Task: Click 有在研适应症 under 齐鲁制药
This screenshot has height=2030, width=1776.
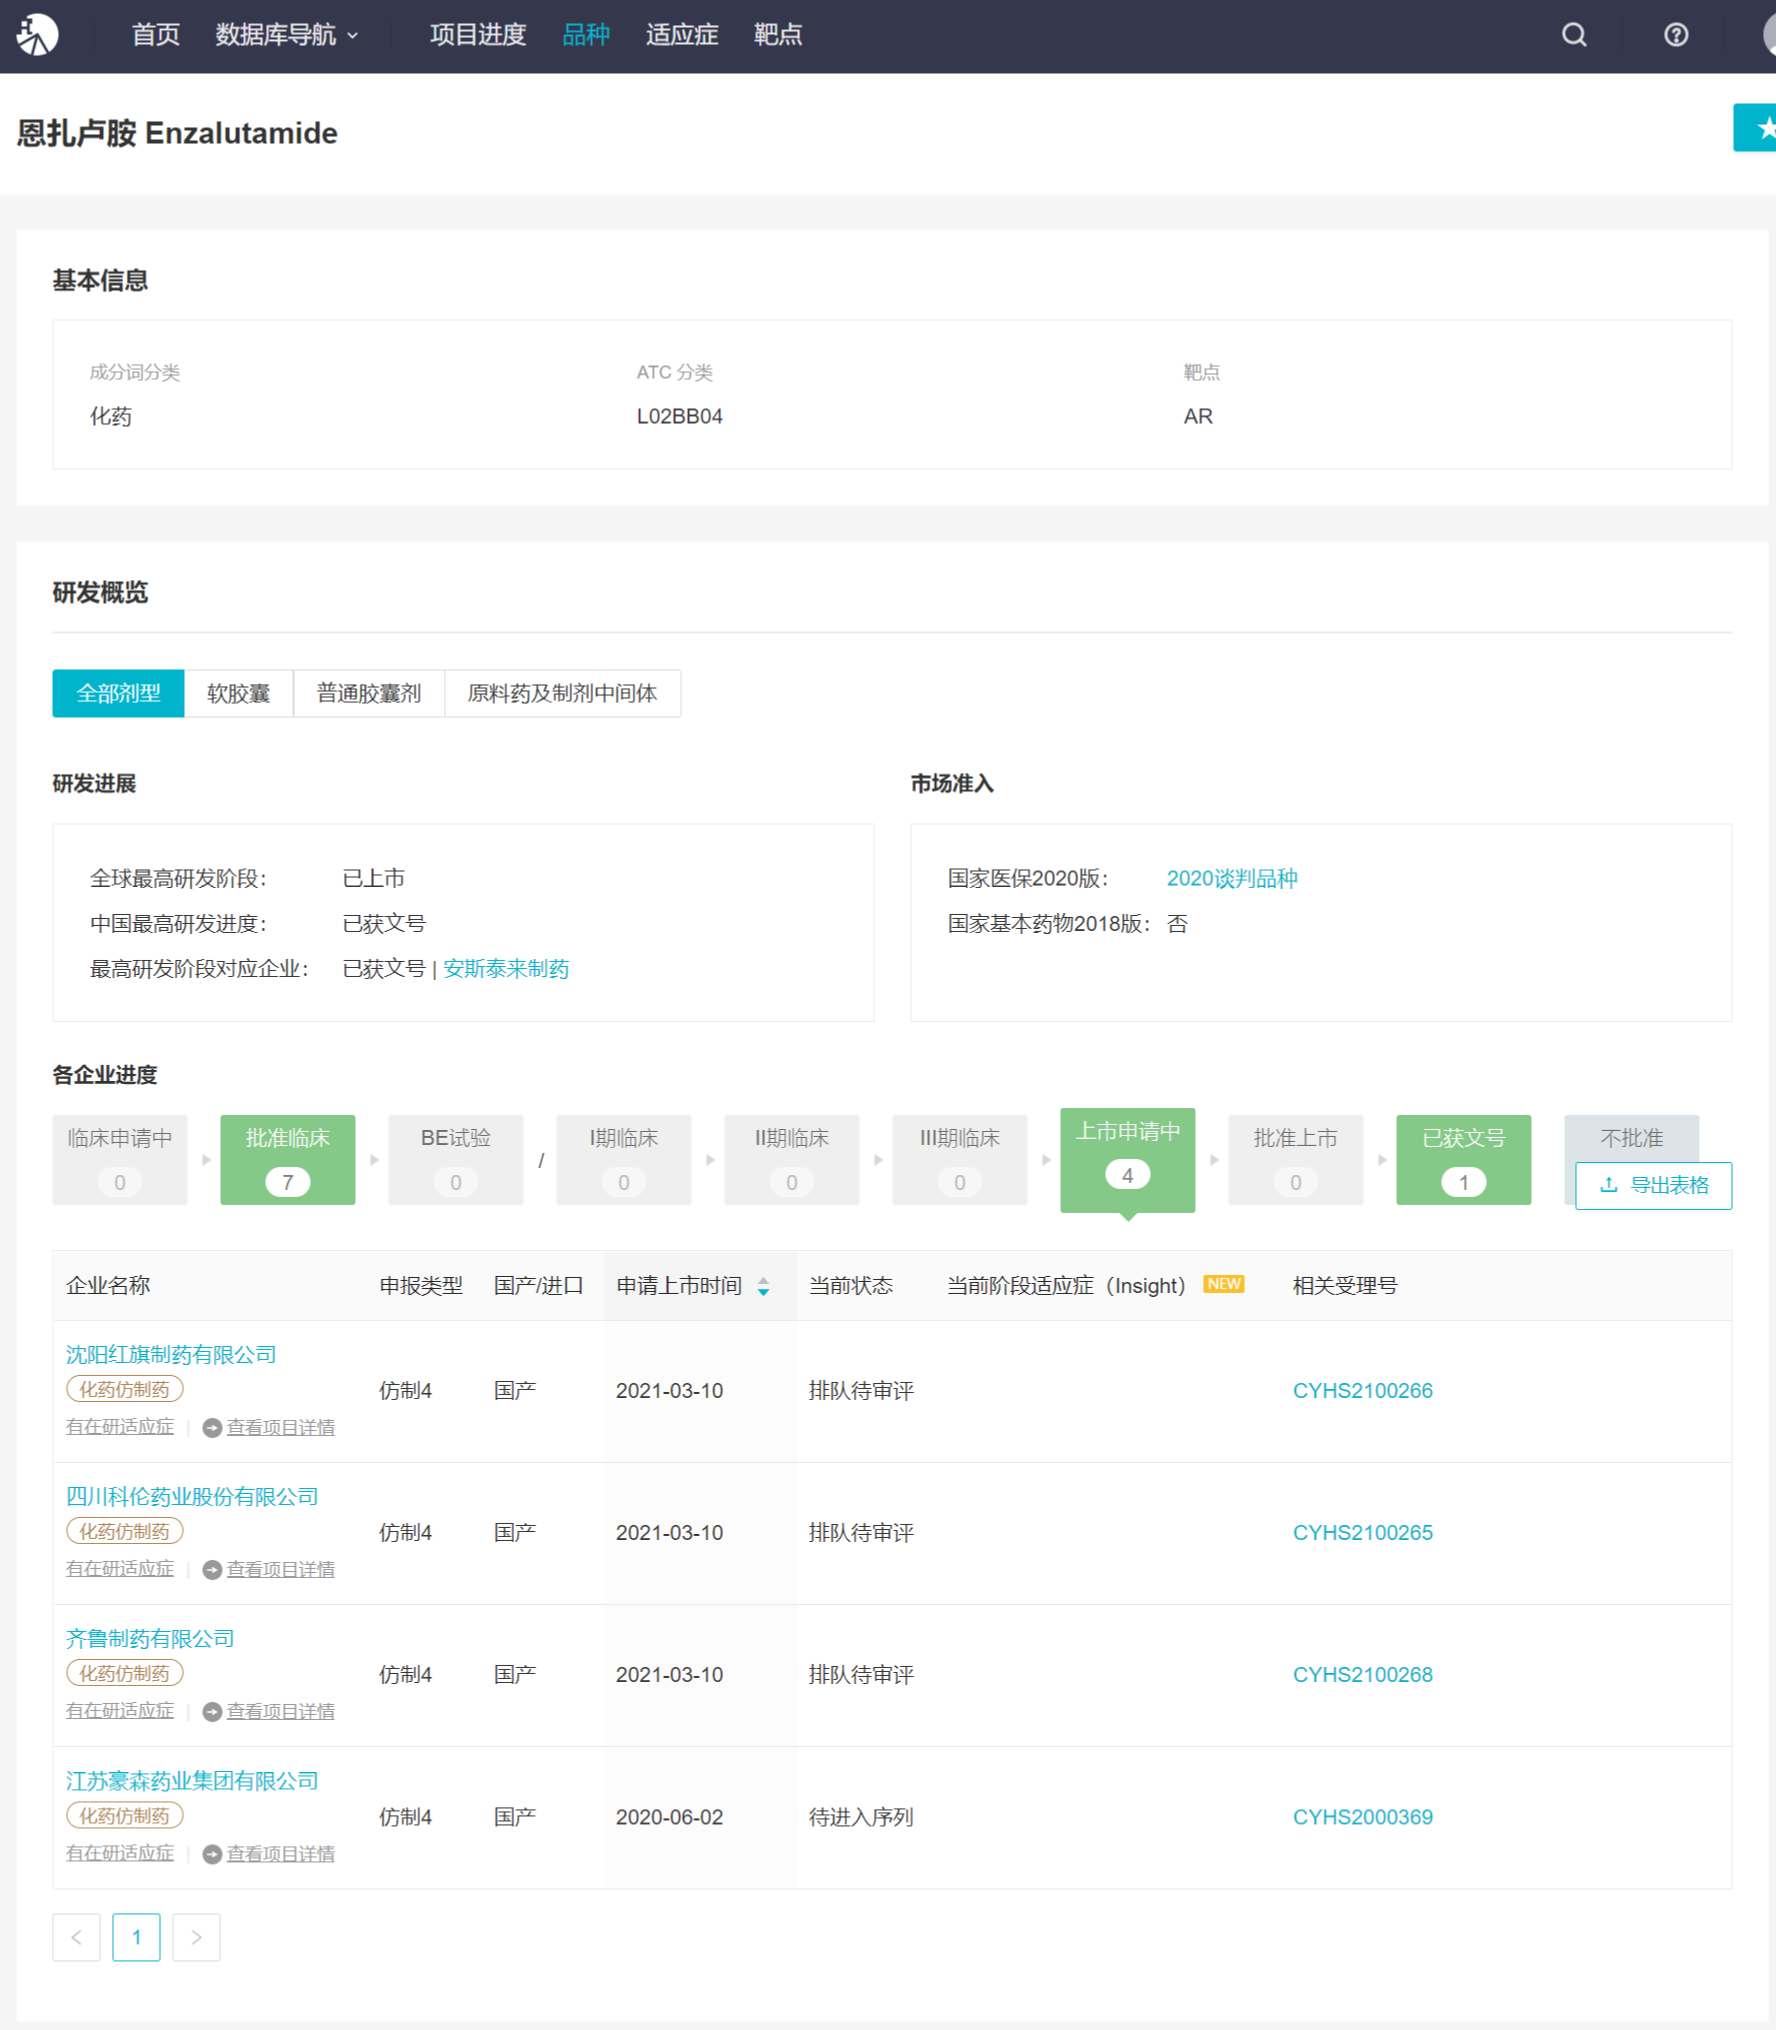Action: point(120,1711)
